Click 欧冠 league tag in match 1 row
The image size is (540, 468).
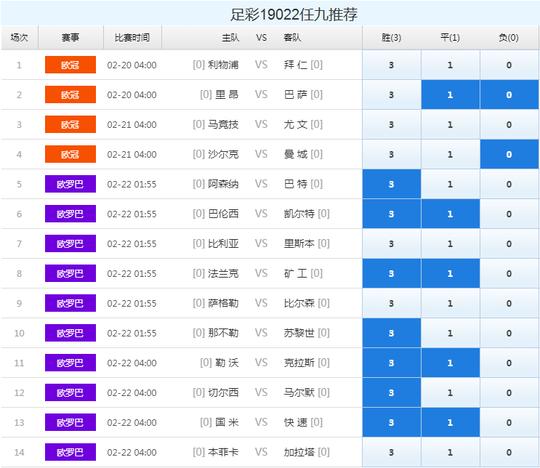point(70,65)
